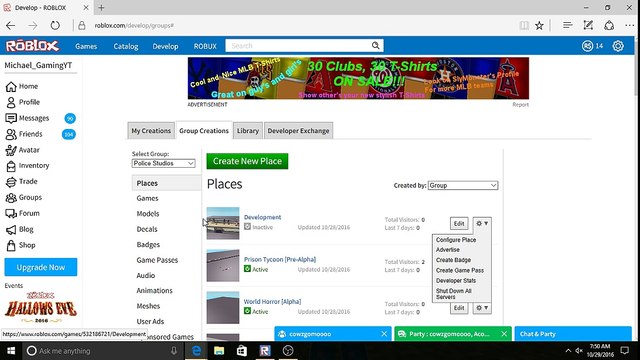Open Messages from the sidebar

tap(28, 118)
